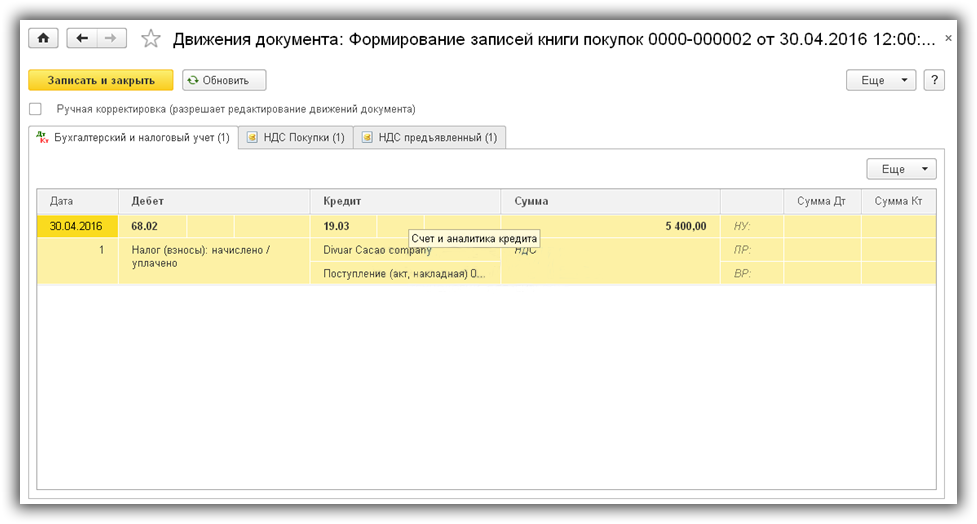Go forward with the right arrow
Viewport: 977px width, 524px height.
tap(111, 38)
